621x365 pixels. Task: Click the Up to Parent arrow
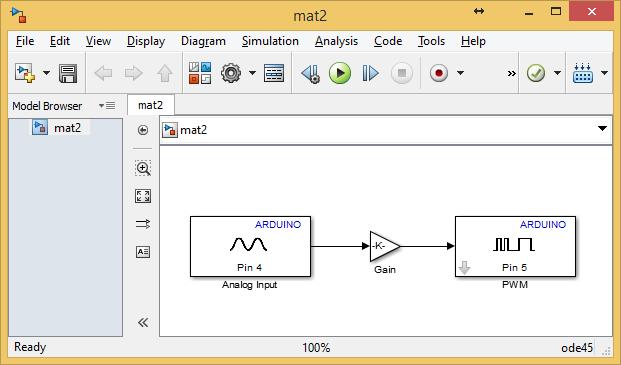click(x=165, y=73)
